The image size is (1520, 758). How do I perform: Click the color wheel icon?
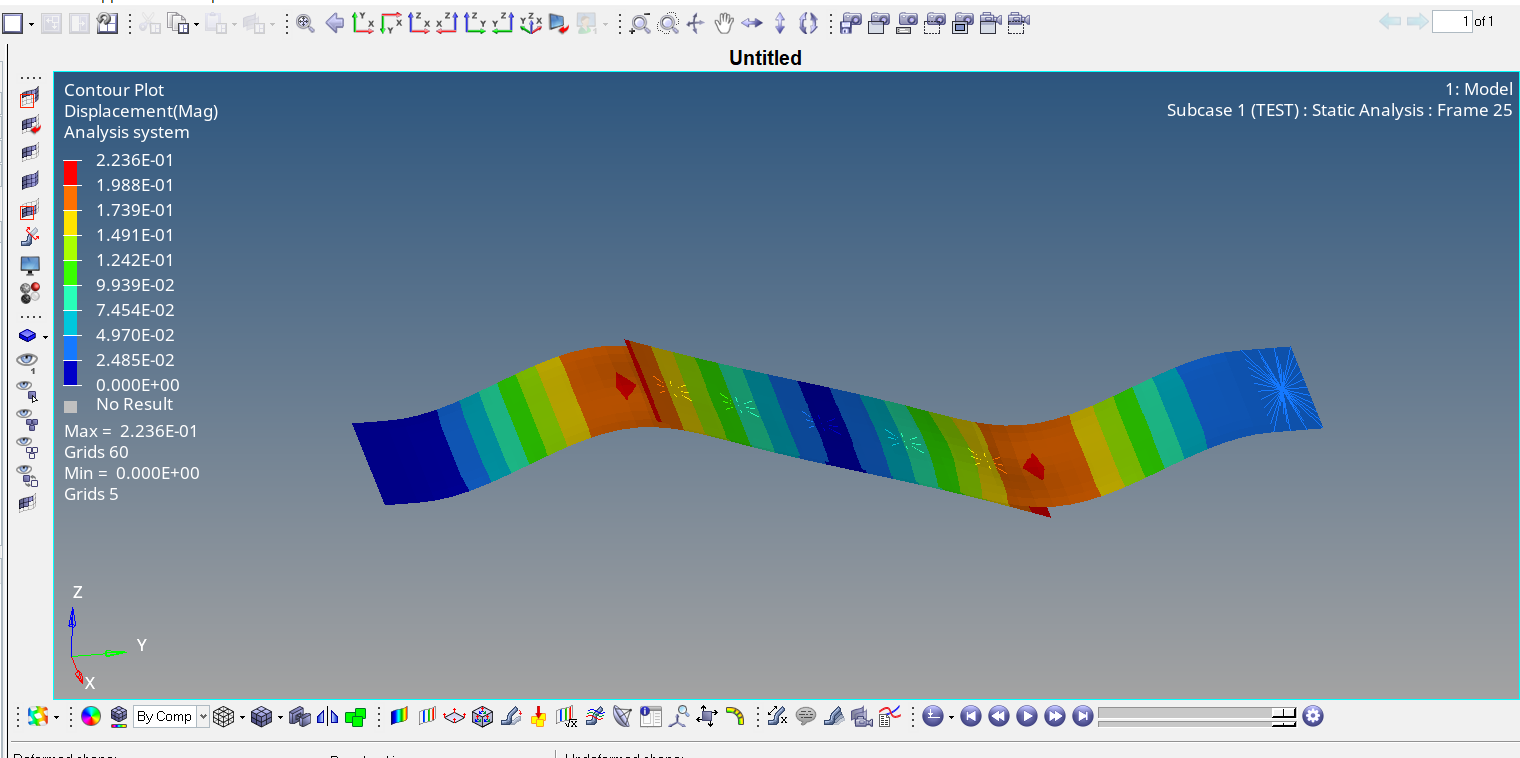coord(90,716)
